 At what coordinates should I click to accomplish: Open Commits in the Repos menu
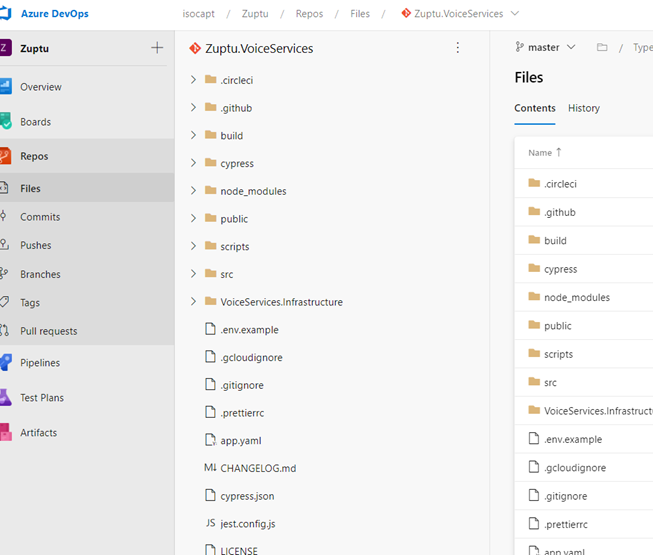(40, 217)
